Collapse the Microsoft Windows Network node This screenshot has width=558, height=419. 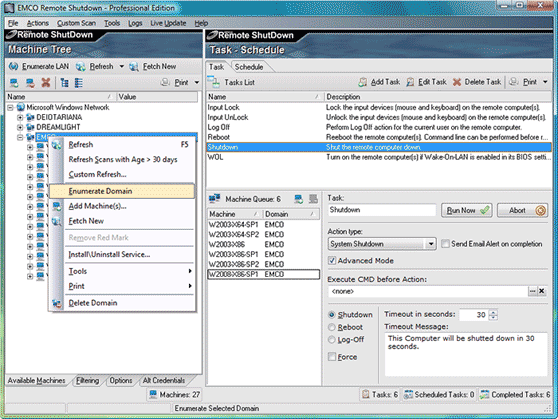[x=11, y=108]
